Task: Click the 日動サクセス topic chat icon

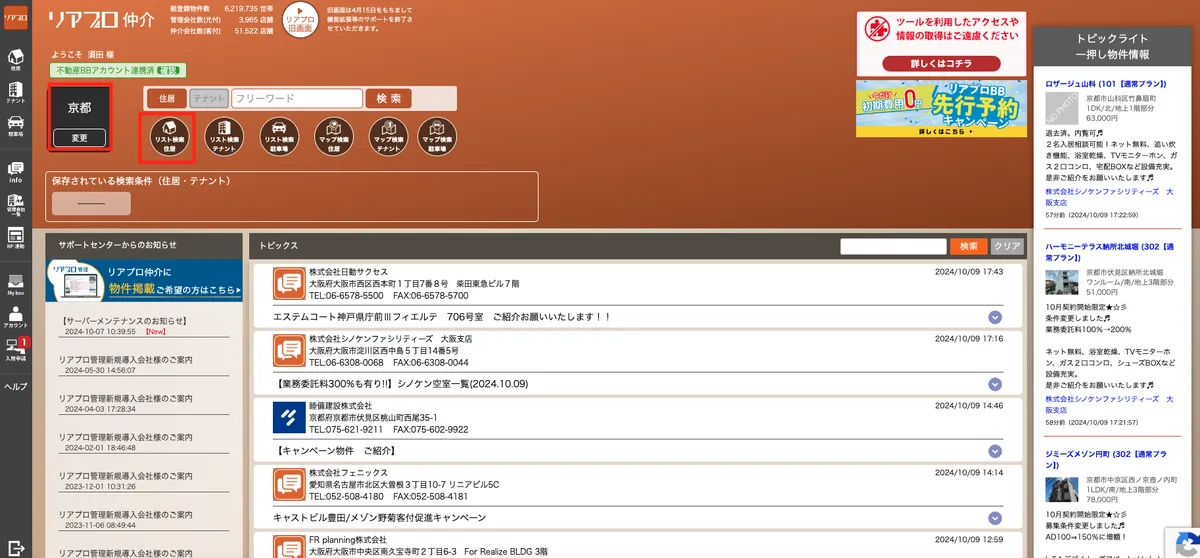Action: coord(289,285)
